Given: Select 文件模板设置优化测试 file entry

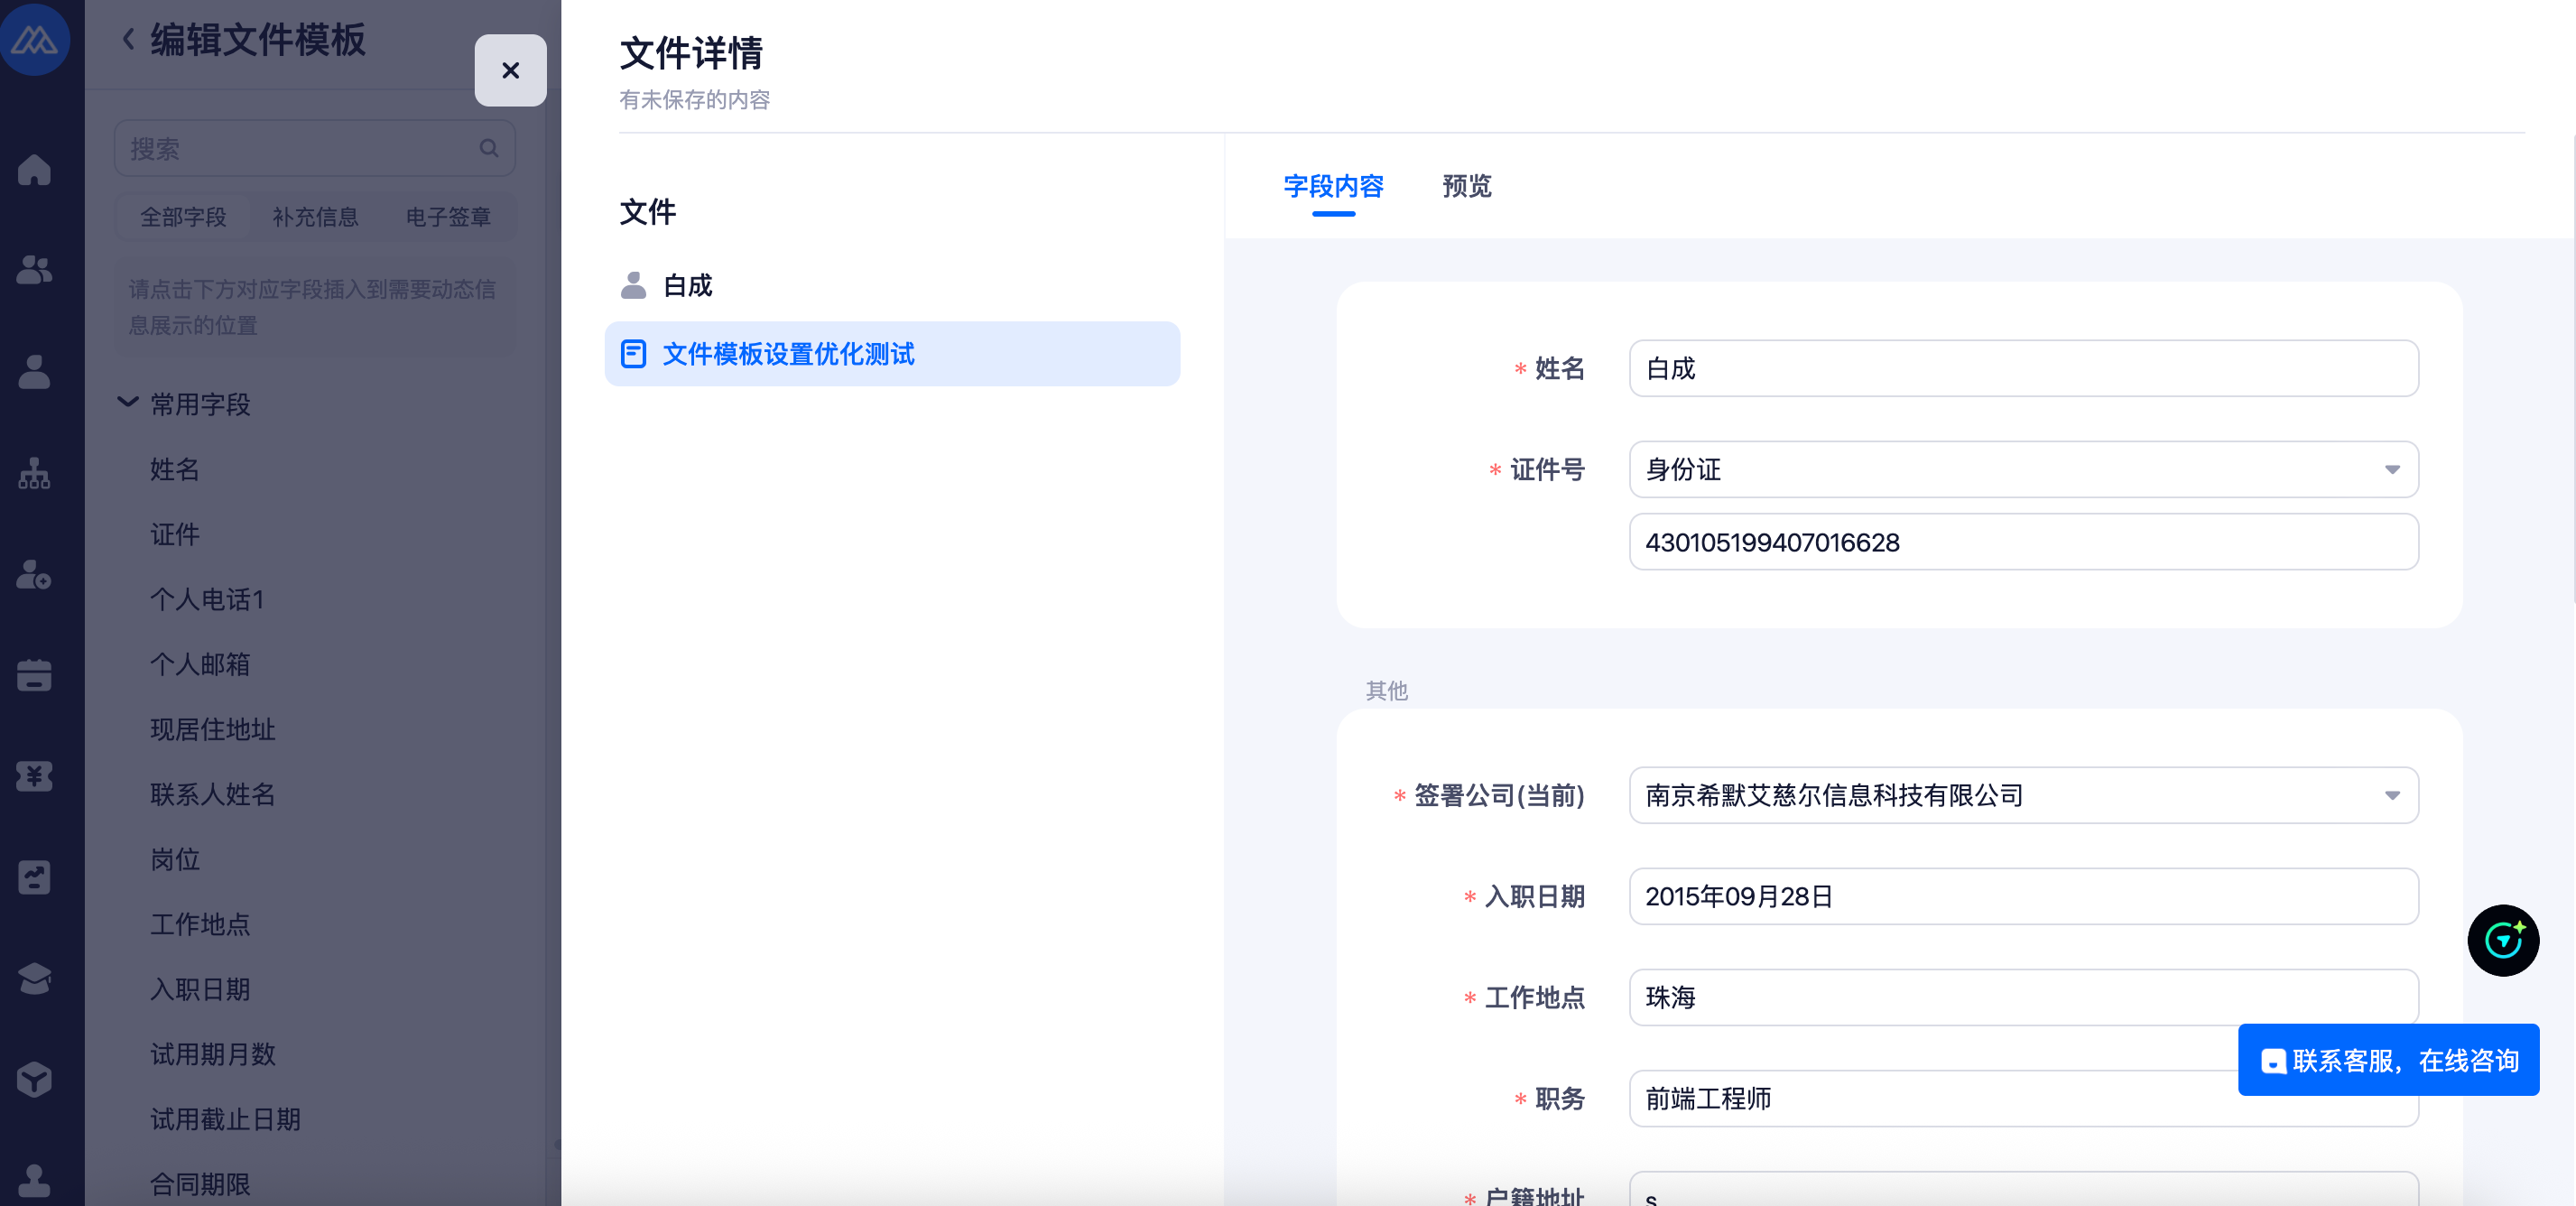Looking at the screenshot, I should tap(892, 354).
